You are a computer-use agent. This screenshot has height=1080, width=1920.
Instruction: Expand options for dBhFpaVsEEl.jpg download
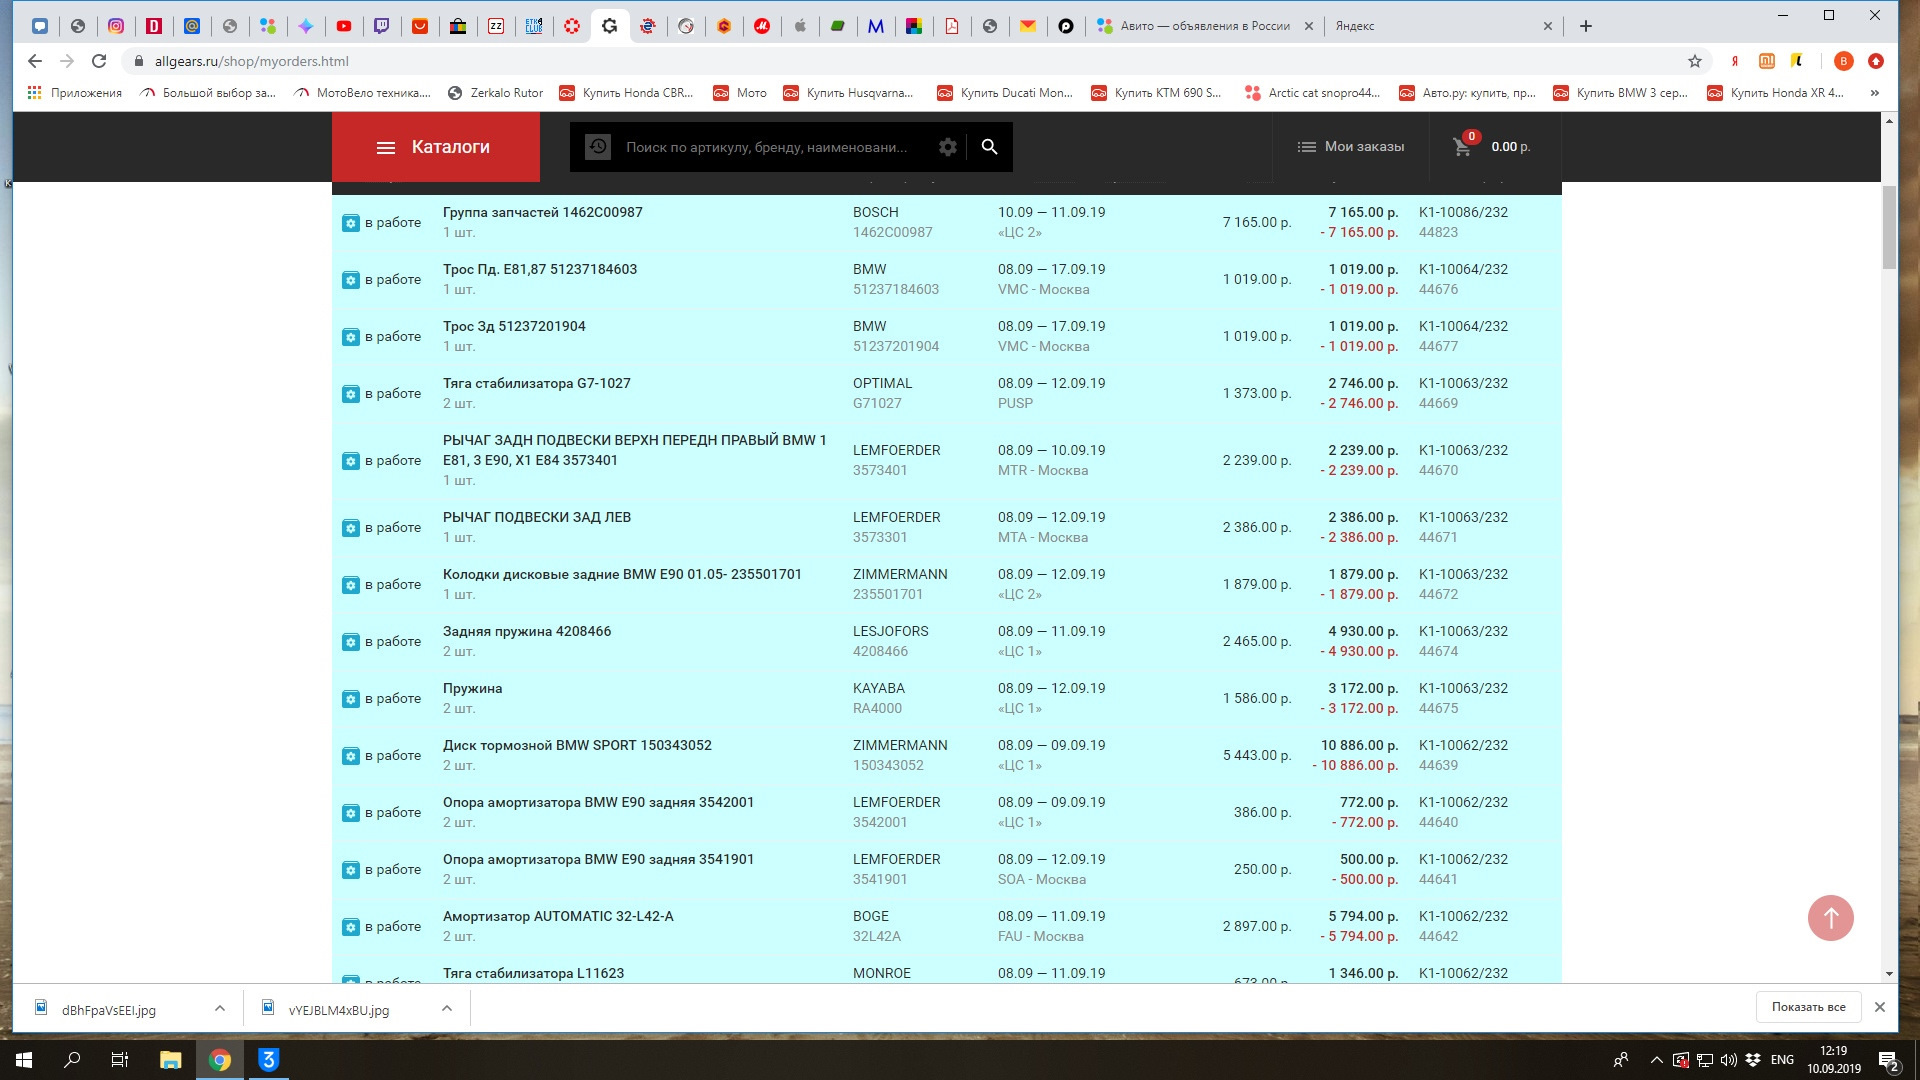point(220,1009)
